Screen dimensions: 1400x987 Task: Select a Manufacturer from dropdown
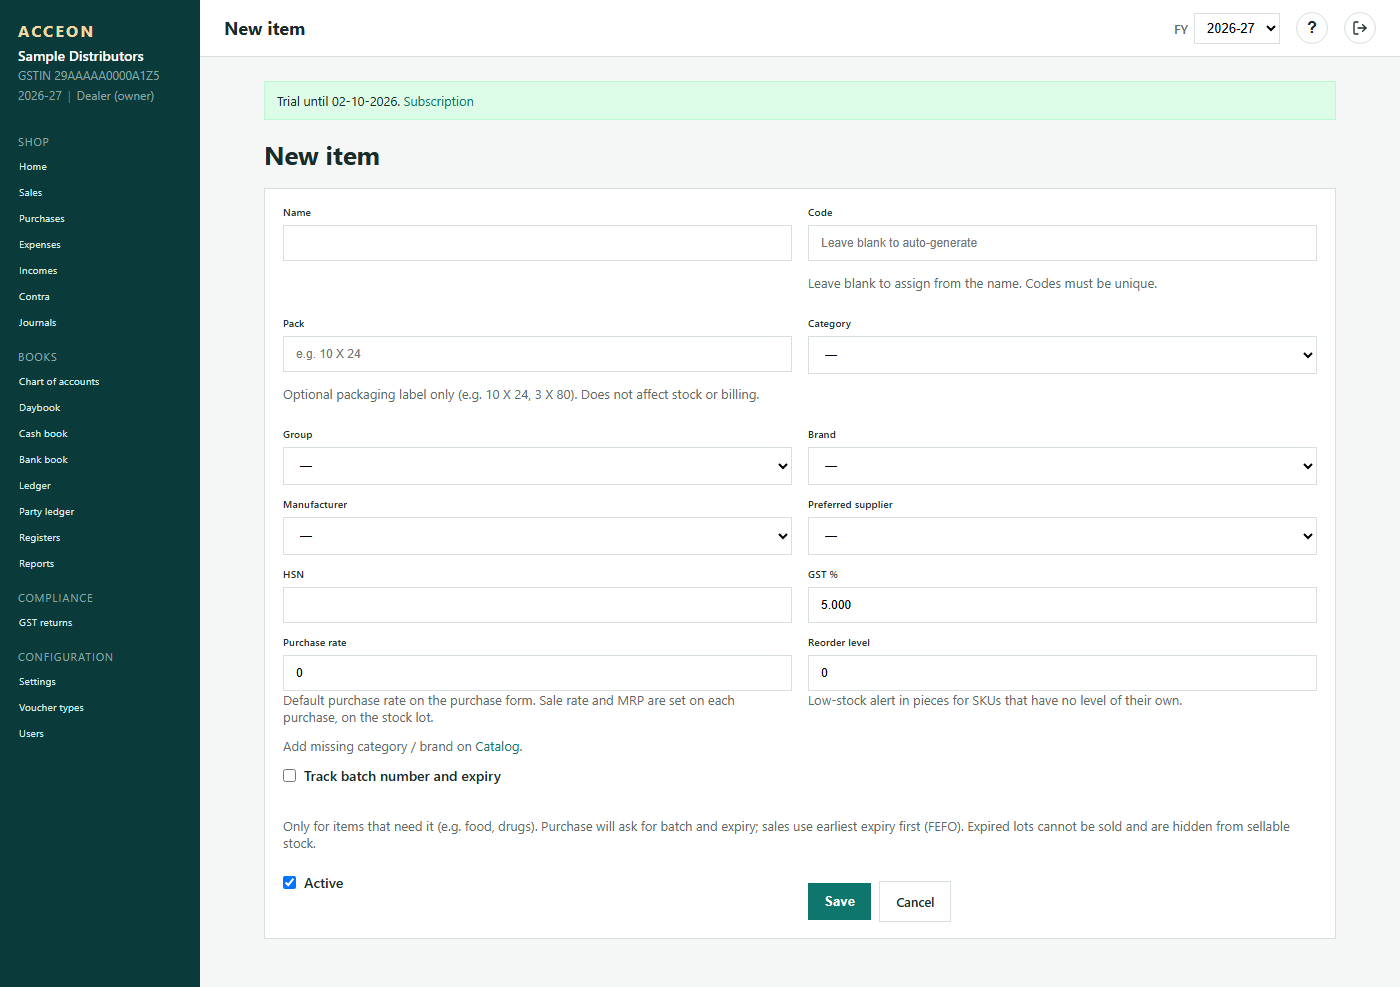[537, 536]
